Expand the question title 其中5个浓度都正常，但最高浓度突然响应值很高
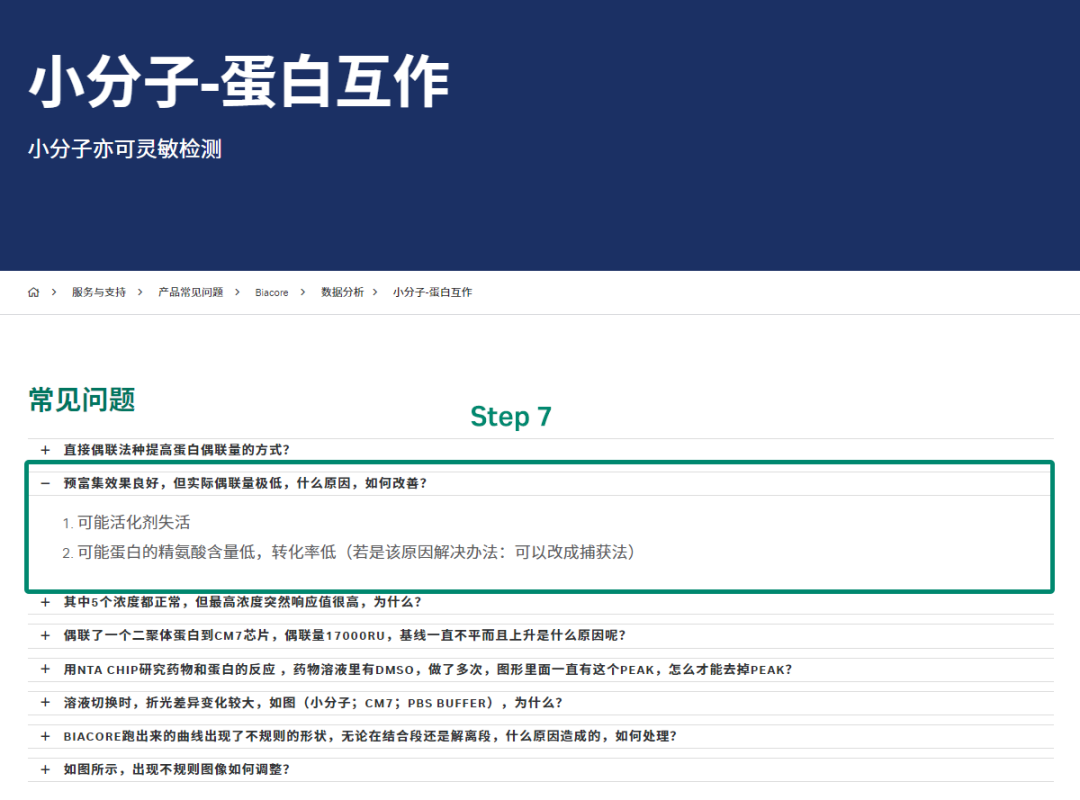The height and width of the screenshot is (800, 1080). coord(242,602)
